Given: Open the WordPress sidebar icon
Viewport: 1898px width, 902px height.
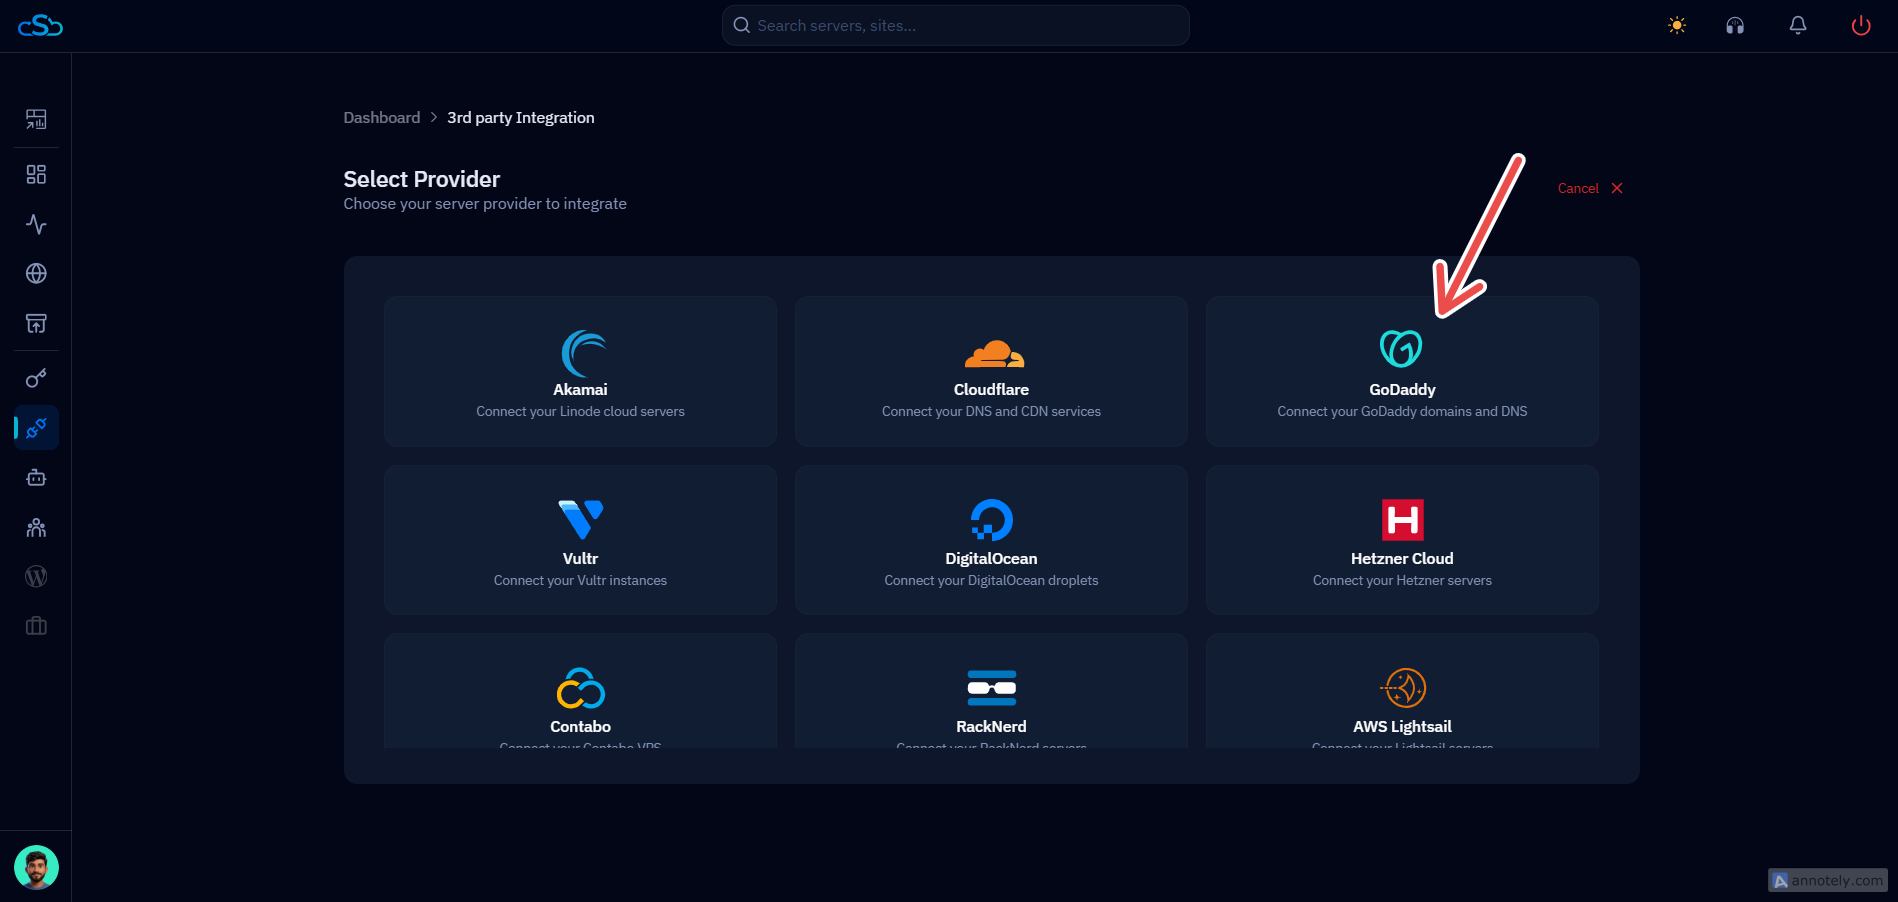Looking at the screenshot, I should pyautogui.click(x=36, y=577).
